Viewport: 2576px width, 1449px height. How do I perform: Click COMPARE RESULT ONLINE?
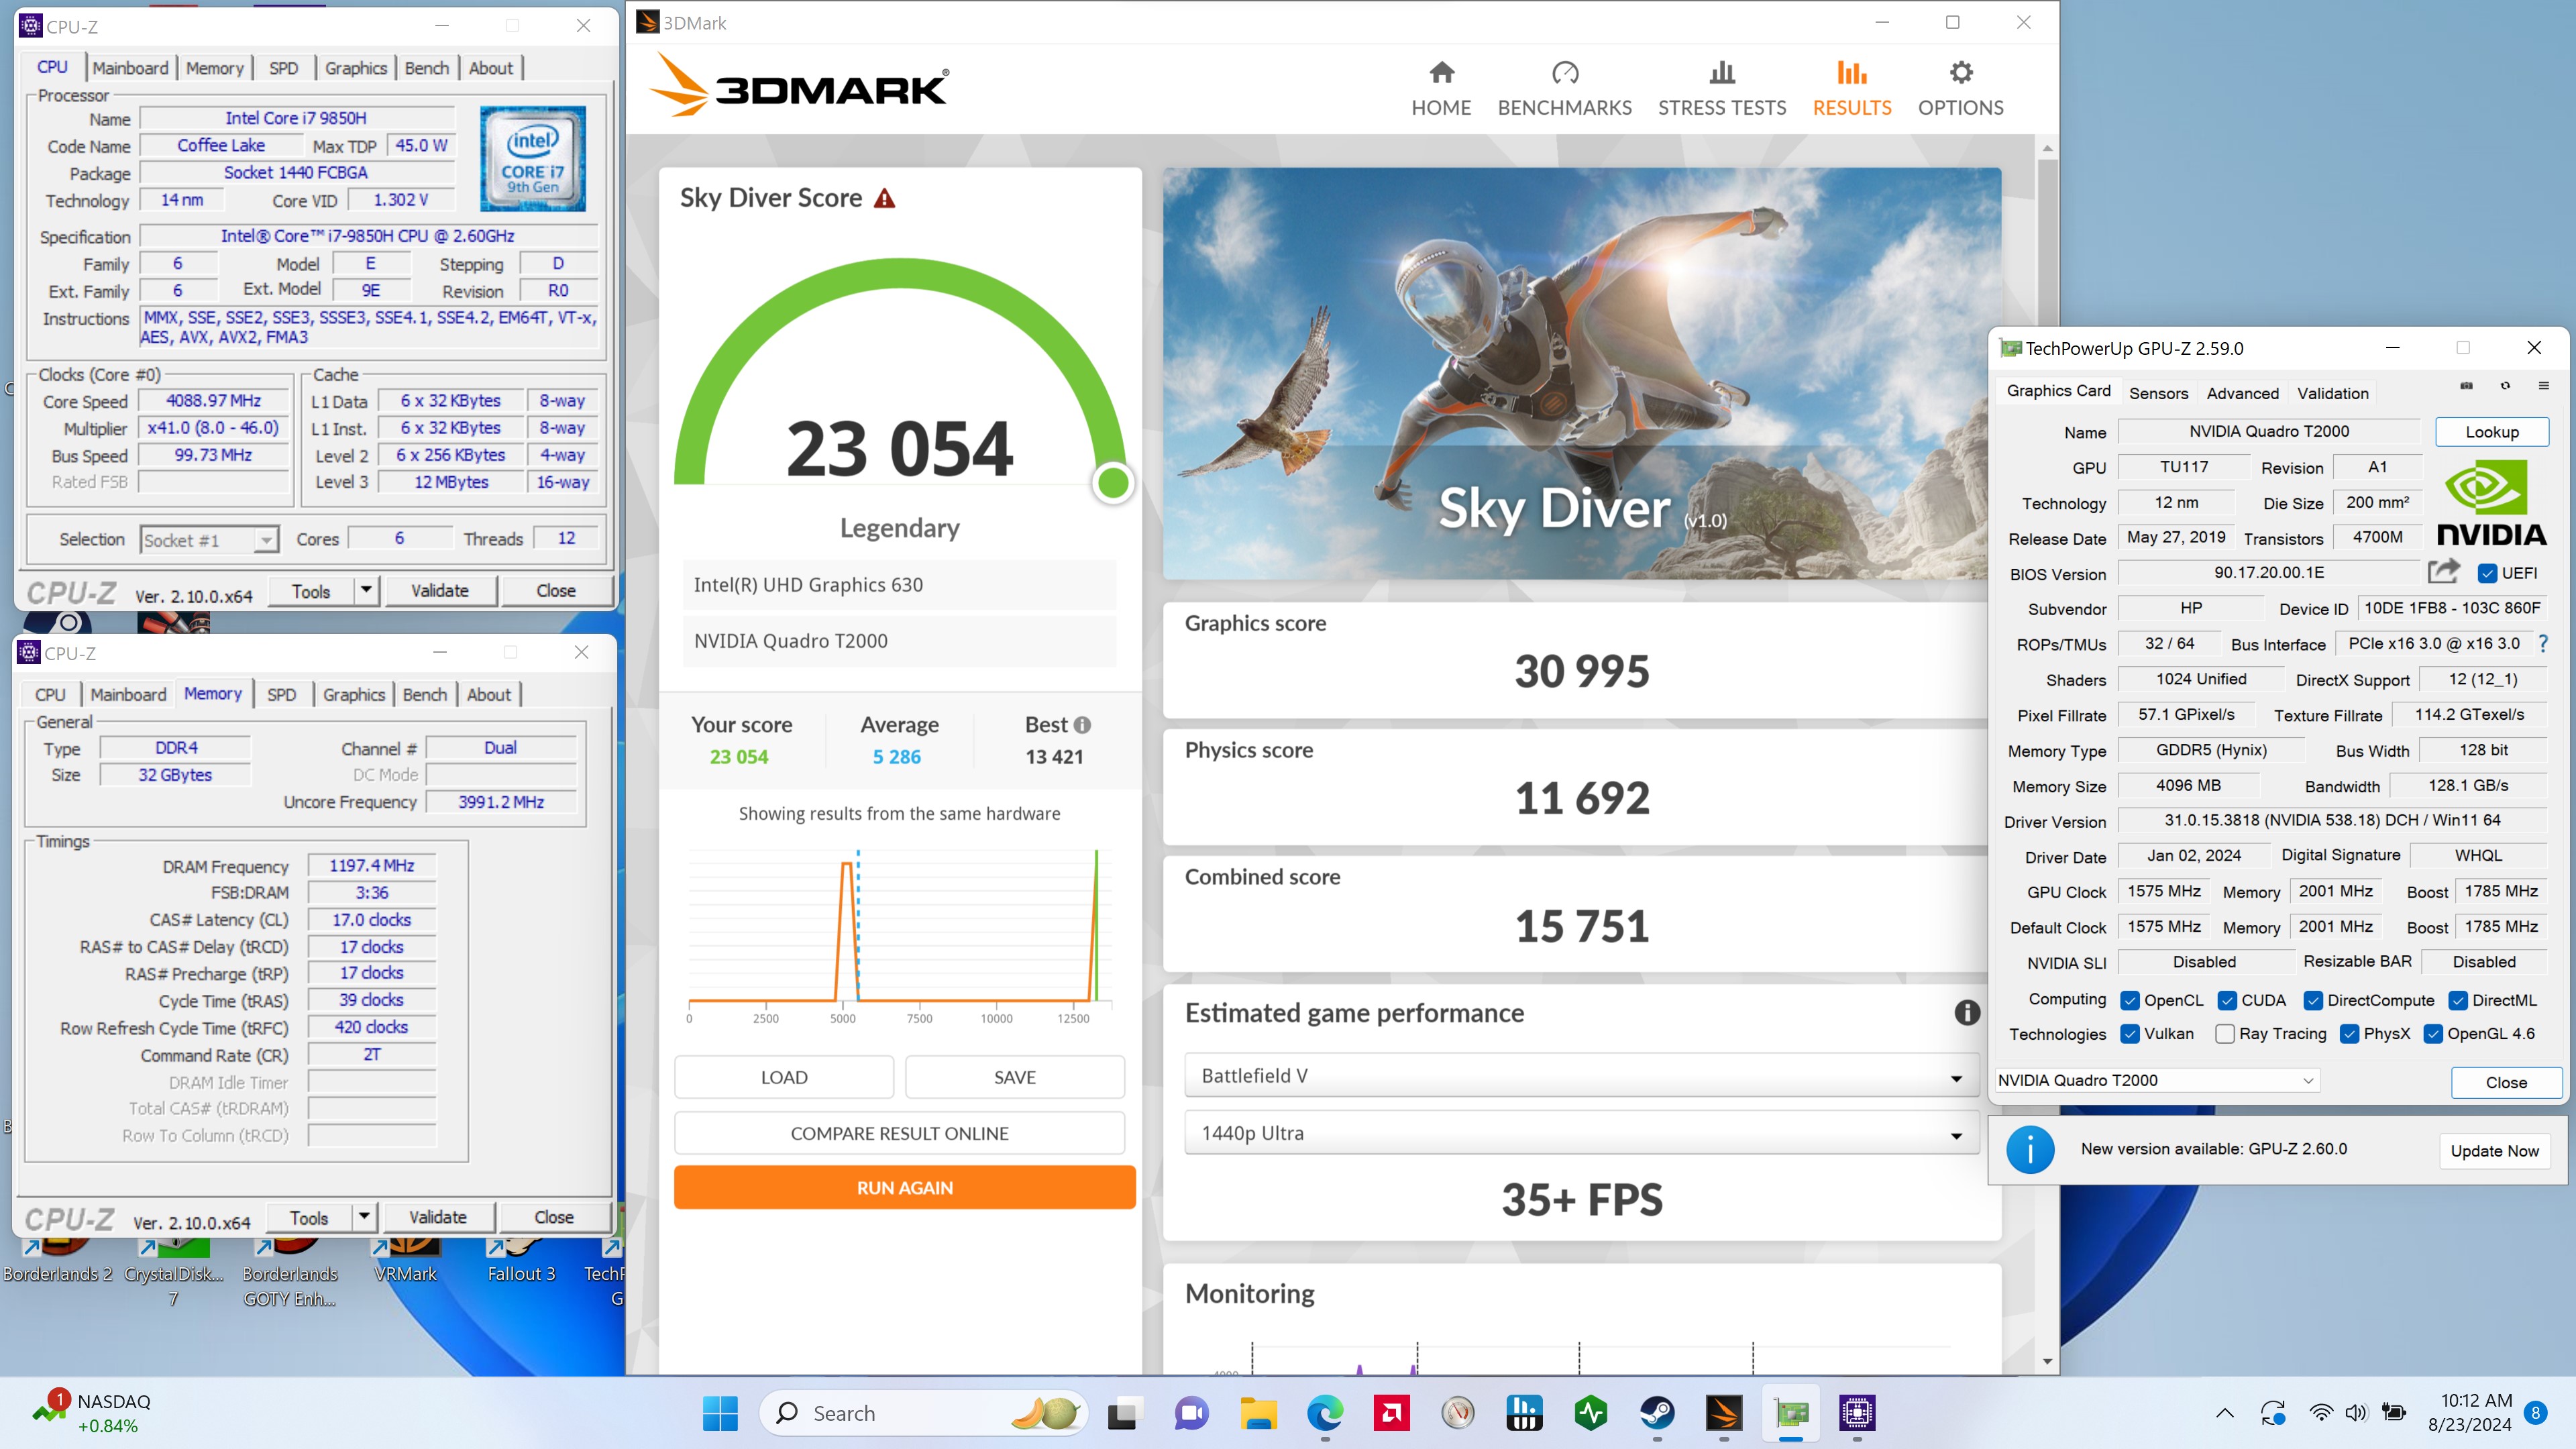(899, 1133)
